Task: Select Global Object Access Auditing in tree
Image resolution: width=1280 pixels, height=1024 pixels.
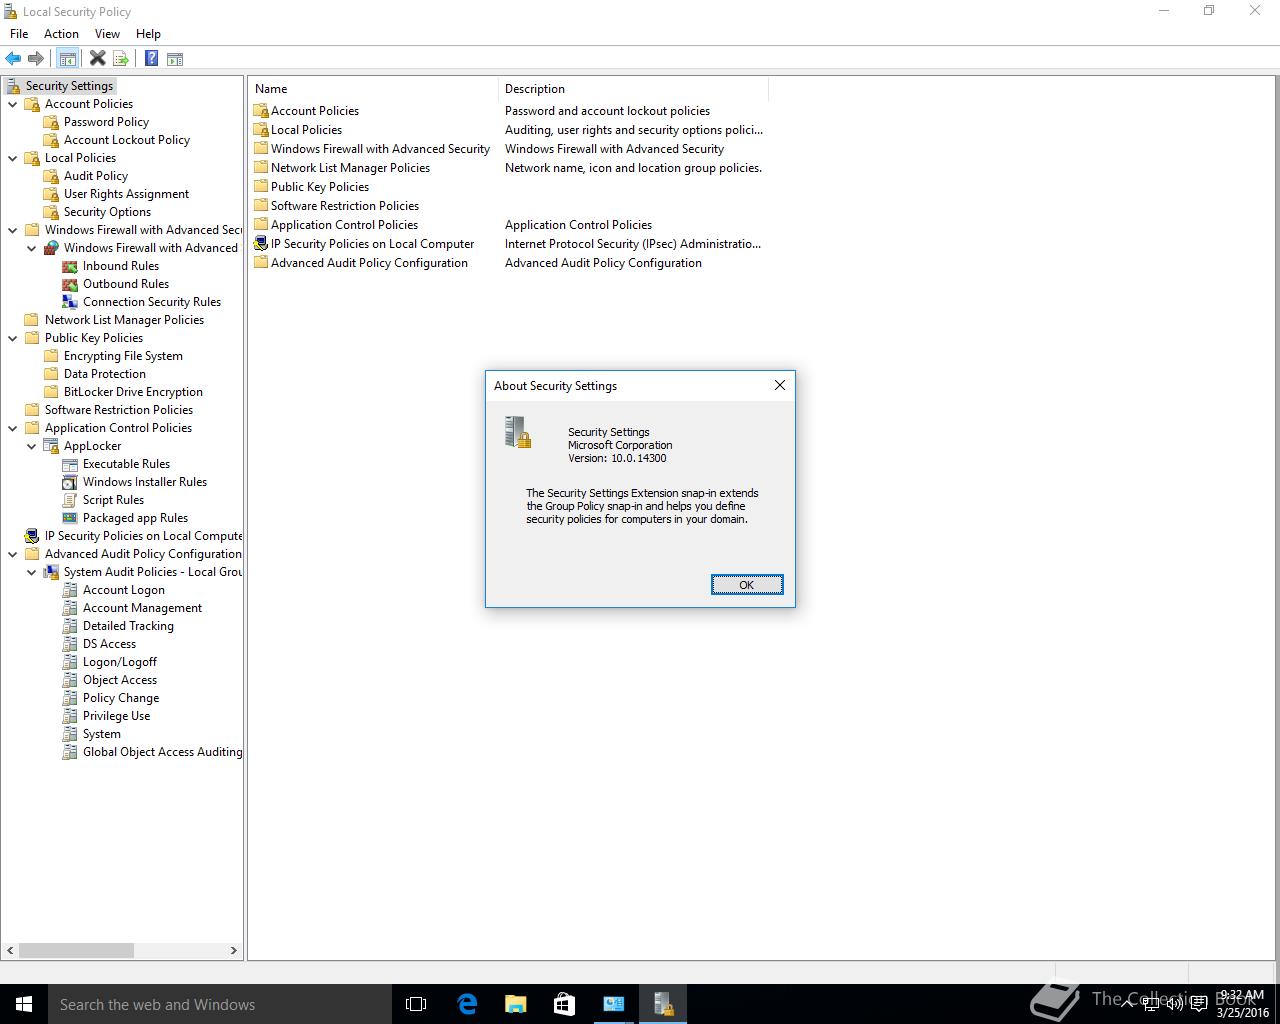Action: (162, 752)
